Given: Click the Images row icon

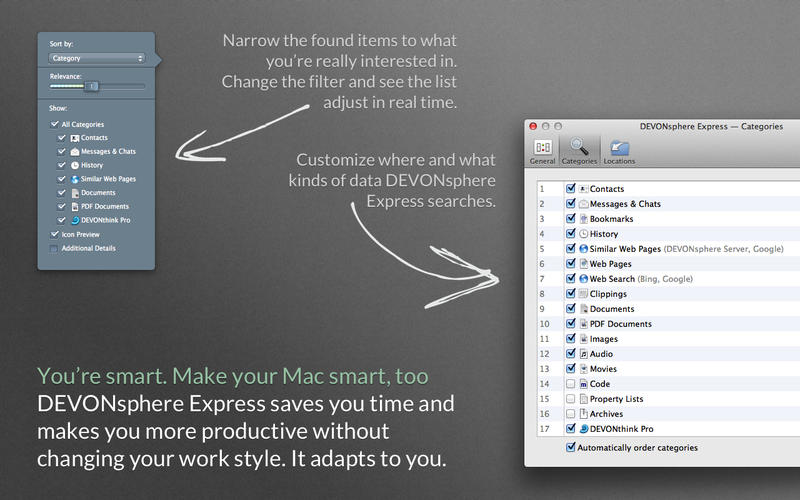Looking at the screenshot, I should (x=584, y=339).
